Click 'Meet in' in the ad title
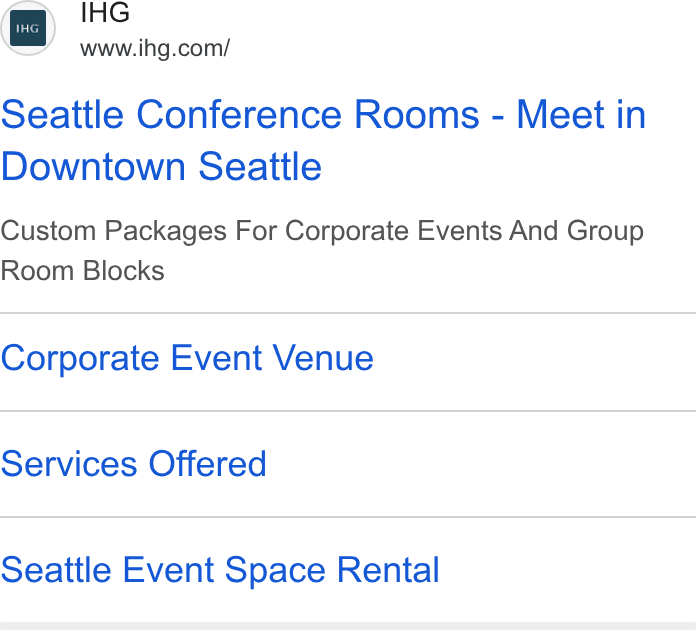696x630 pixels. [581, 115]
